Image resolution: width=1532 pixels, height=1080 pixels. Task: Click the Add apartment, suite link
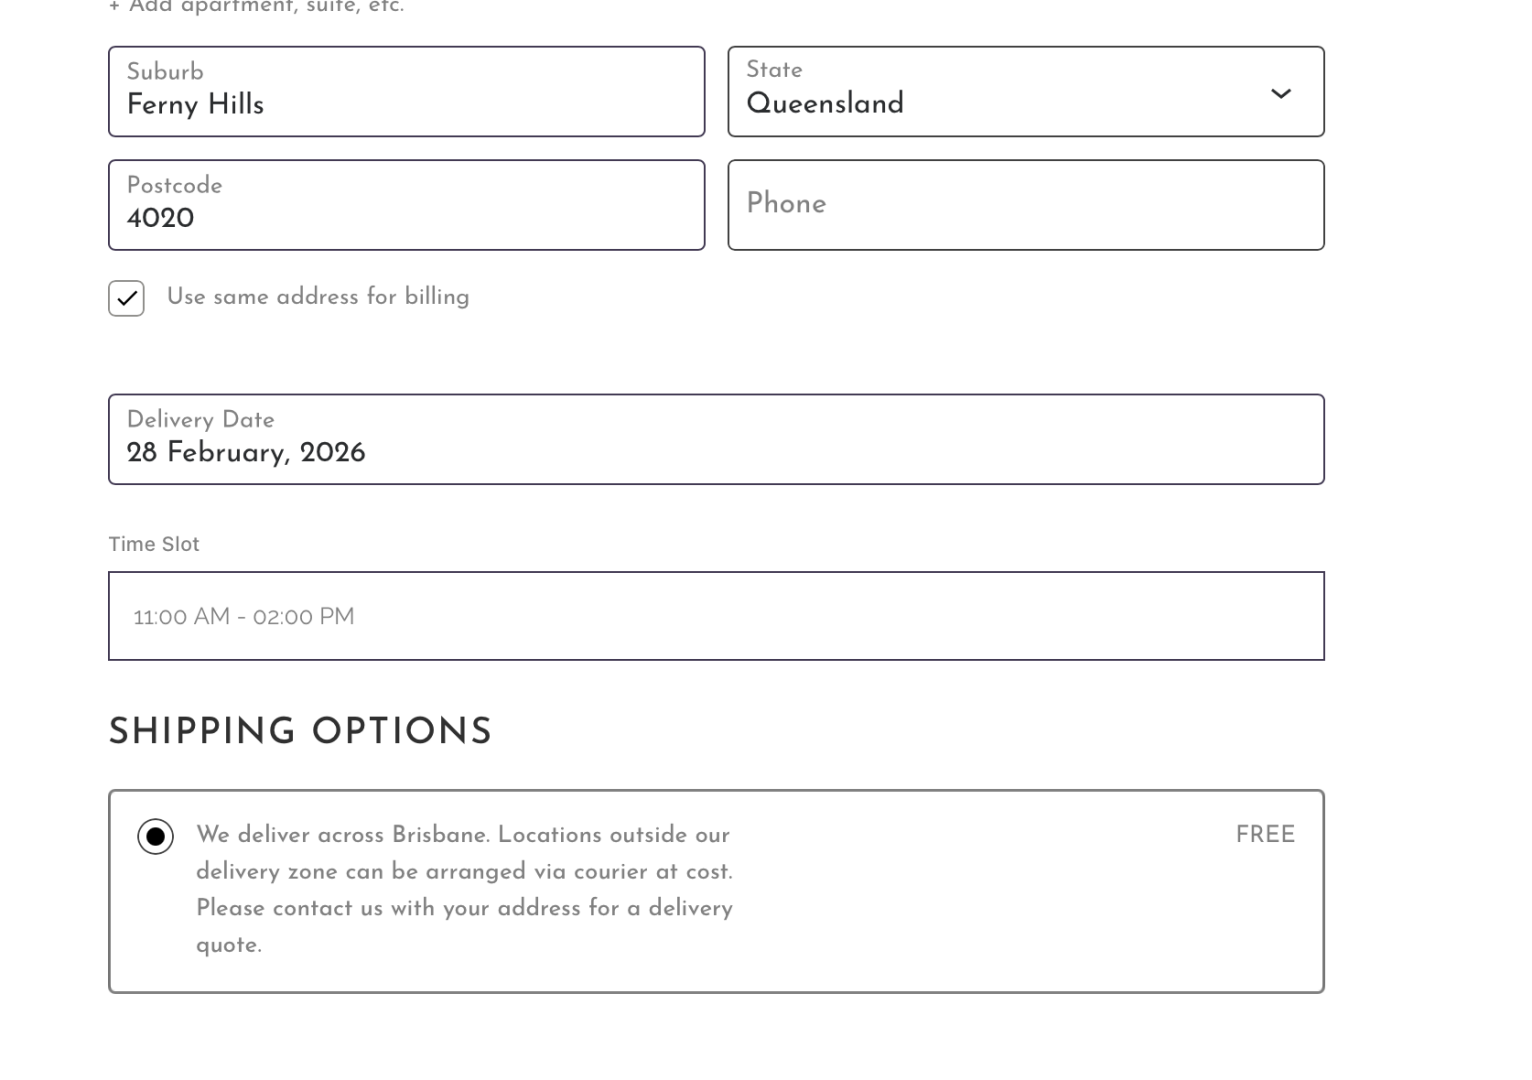[x=256, y=8]
